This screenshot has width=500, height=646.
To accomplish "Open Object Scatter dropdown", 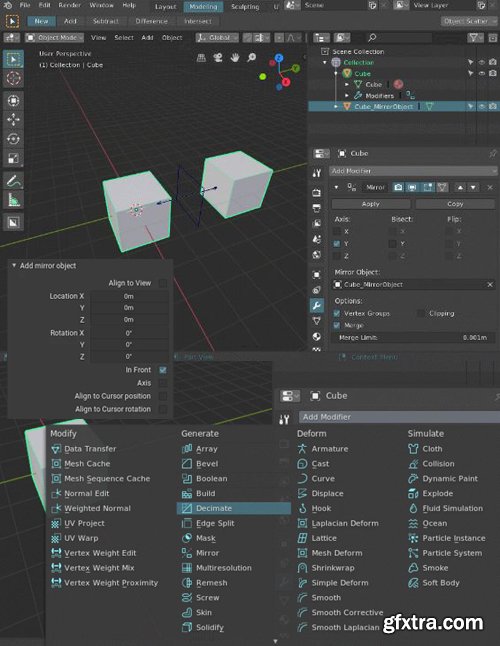I will pyautogui.click(x=469, y=21).
